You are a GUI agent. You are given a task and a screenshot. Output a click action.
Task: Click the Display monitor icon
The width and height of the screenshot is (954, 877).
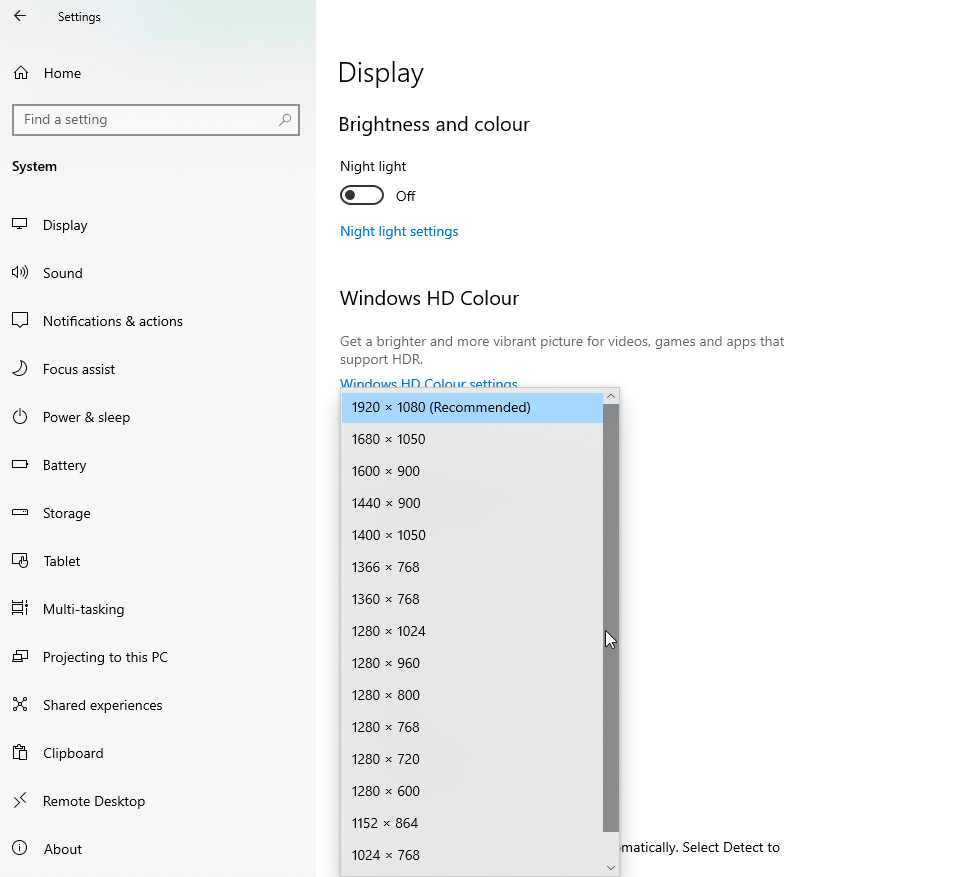point(20,225)
